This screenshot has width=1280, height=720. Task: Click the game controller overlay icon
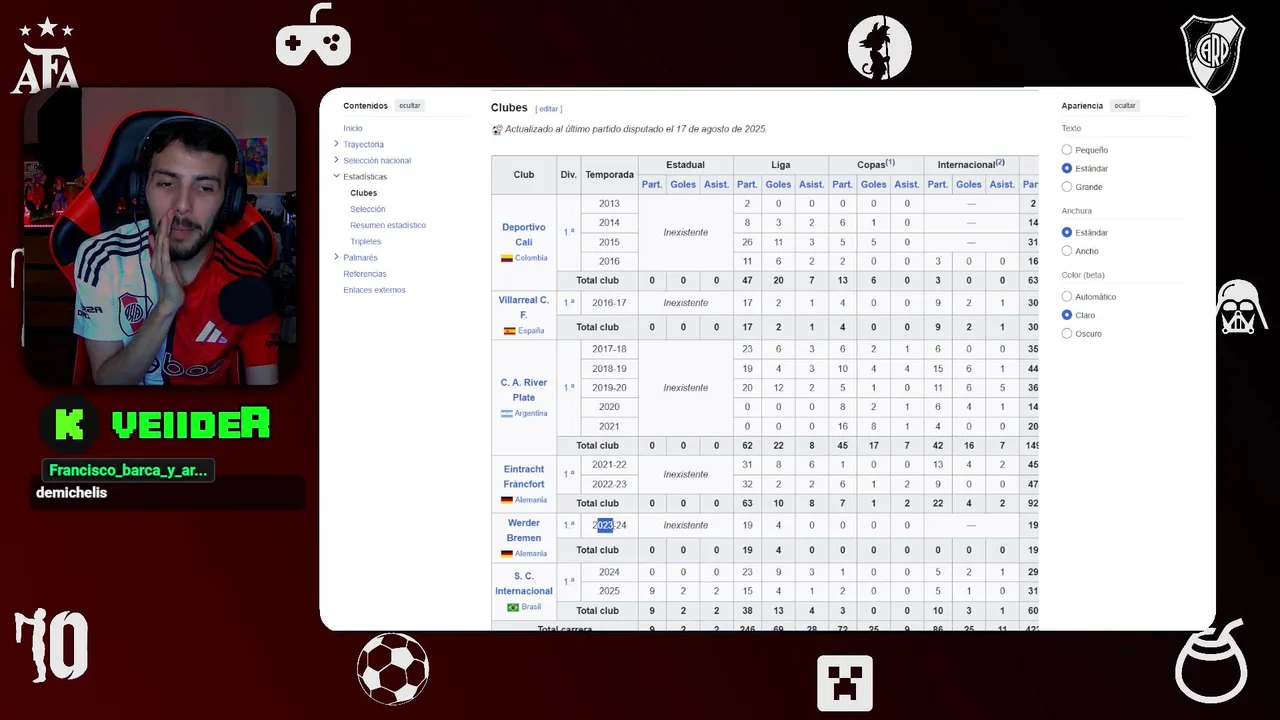coord(313,36)
